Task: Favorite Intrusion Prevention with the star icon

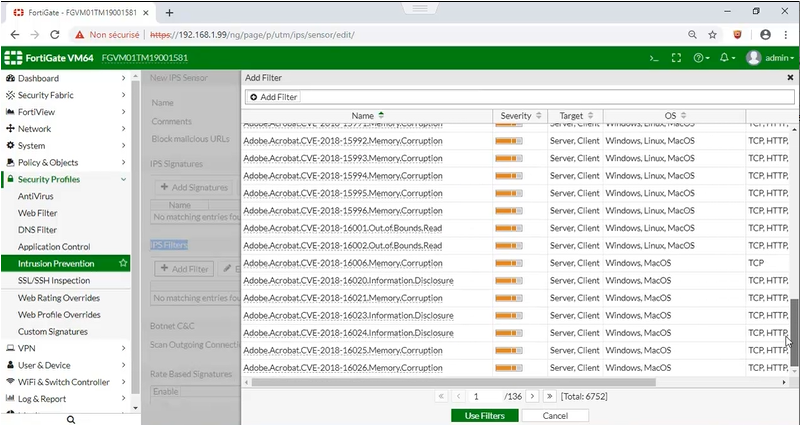Action: pyautogui.click(x=123, y=263)
